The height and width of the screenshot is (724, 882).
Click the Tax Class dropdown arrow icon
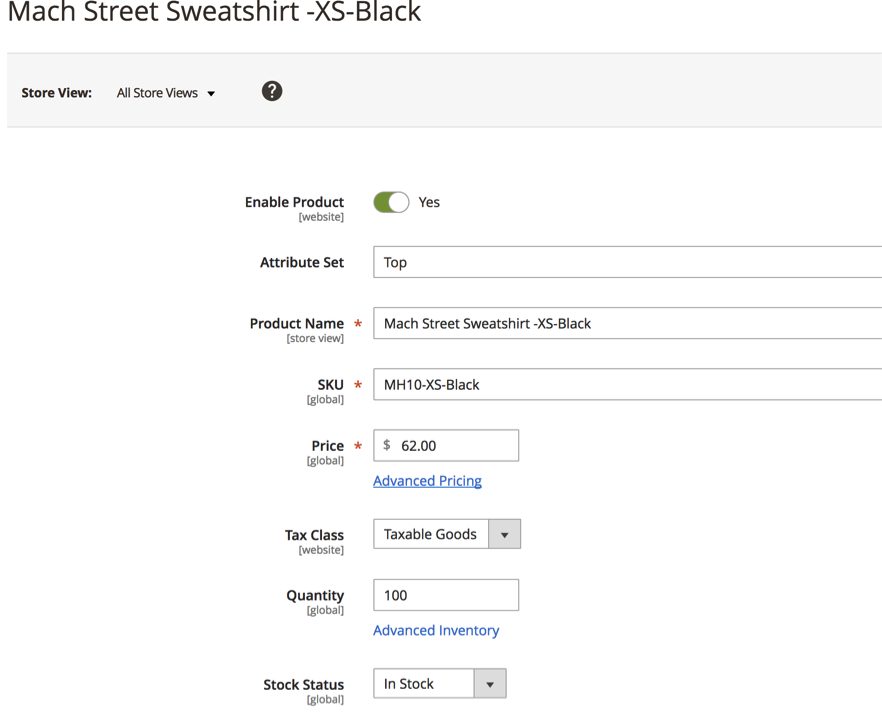(505, 533)
